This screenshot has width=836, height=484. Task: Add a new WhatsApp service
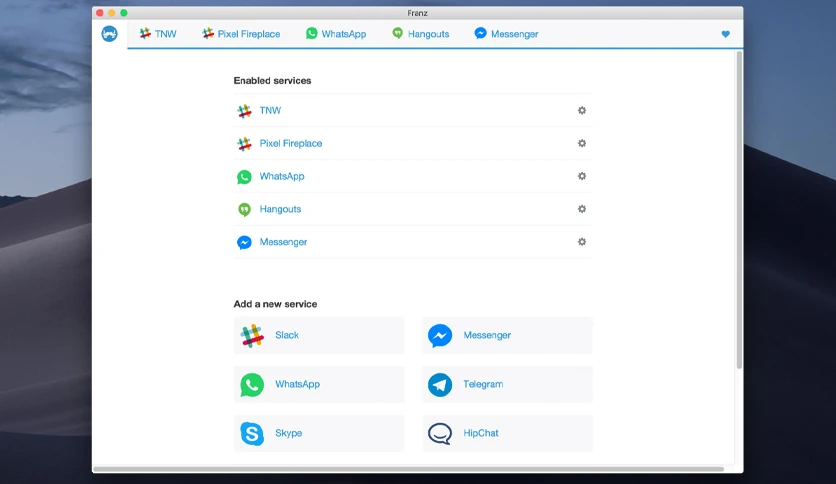(319, 384)
